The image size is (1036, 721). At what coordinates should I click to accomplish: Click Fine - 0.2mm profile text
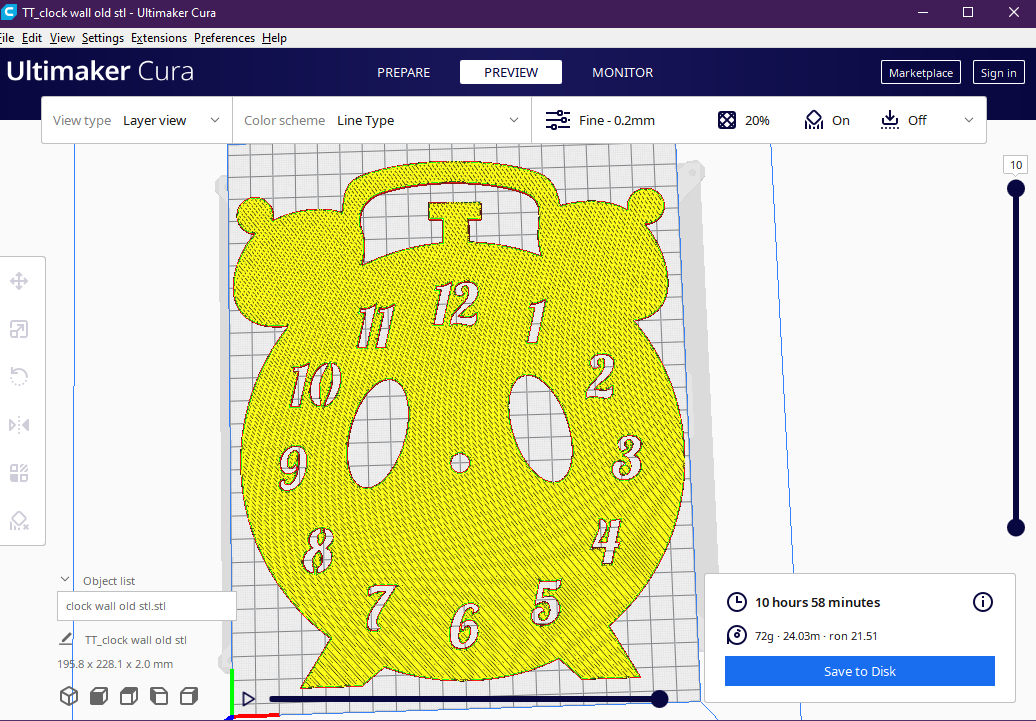tap(616, 120)
